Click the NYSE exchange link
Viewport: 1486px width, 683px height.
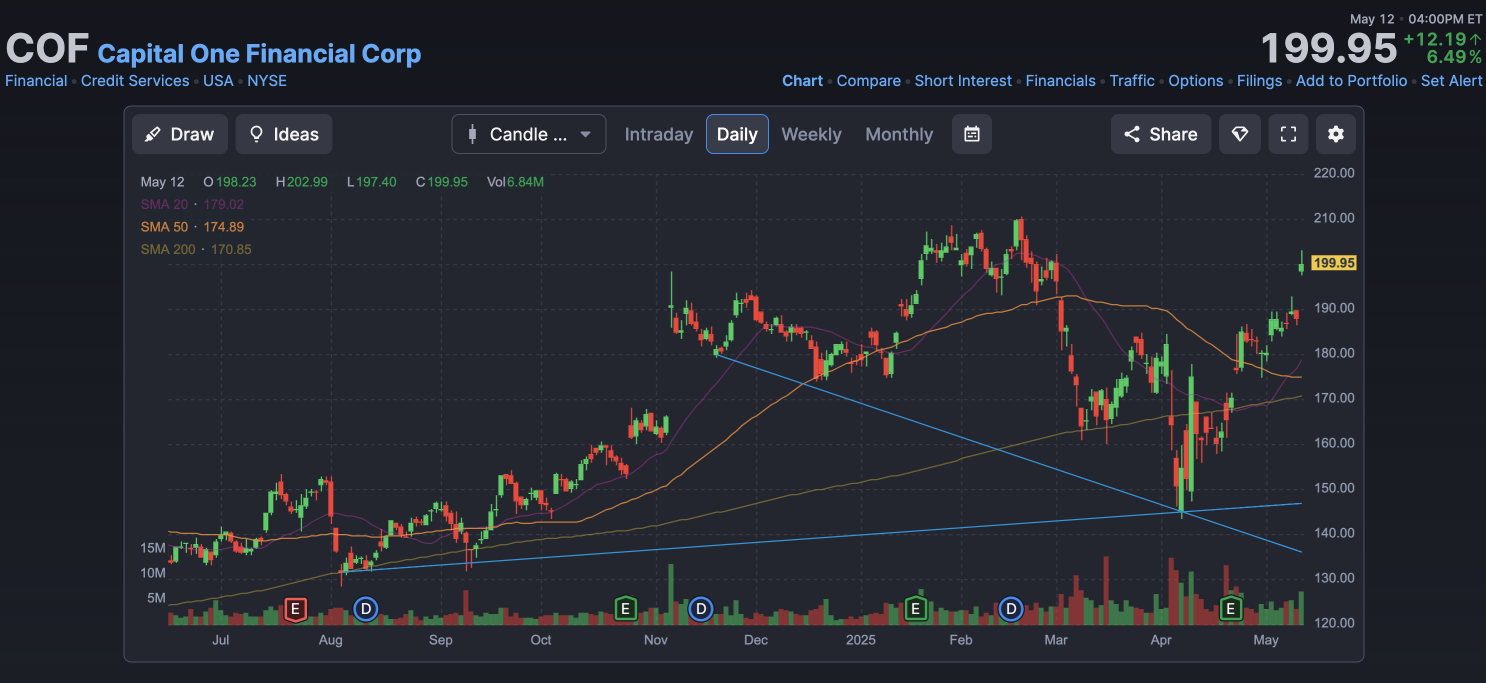coord(267,81)
